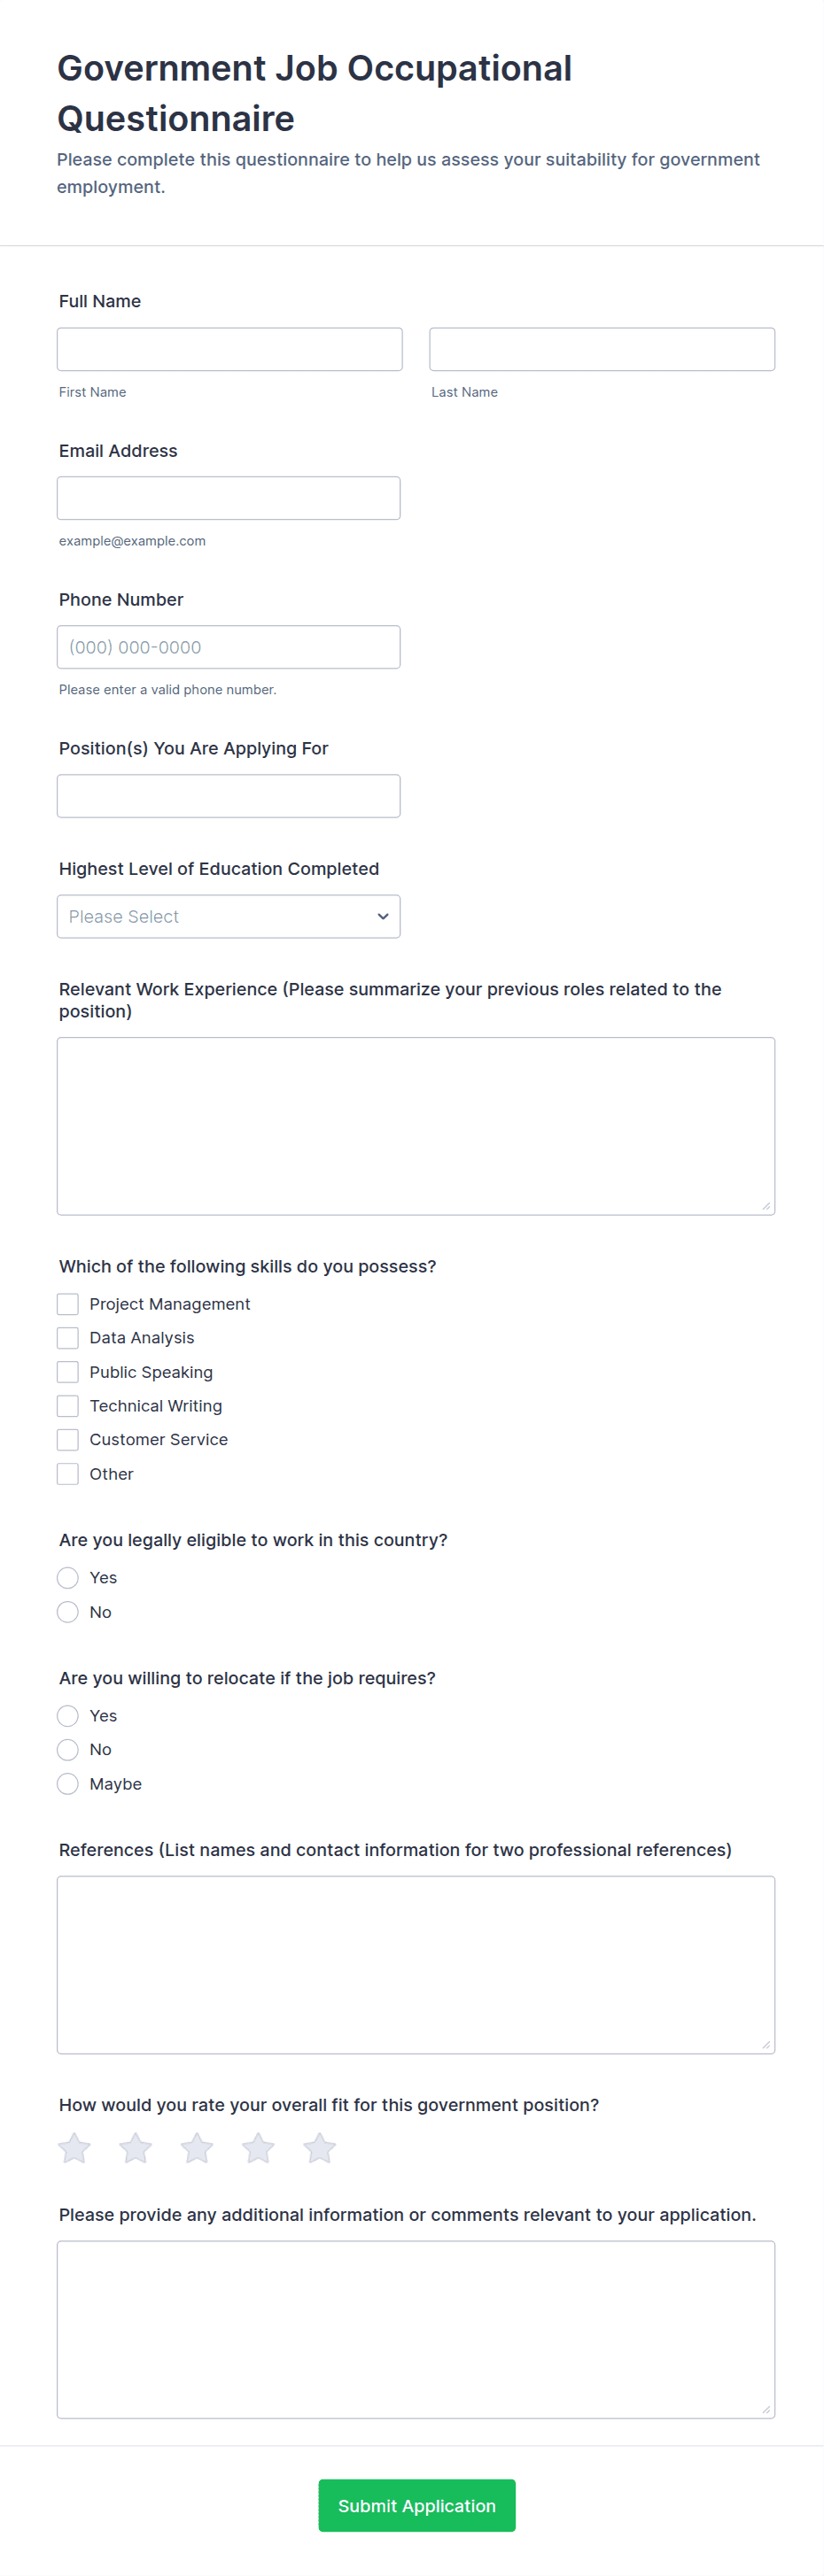Submit the application with green button
This screenshot has height=2576, width=824.
pyautogui.click(x=417, y=2506)
